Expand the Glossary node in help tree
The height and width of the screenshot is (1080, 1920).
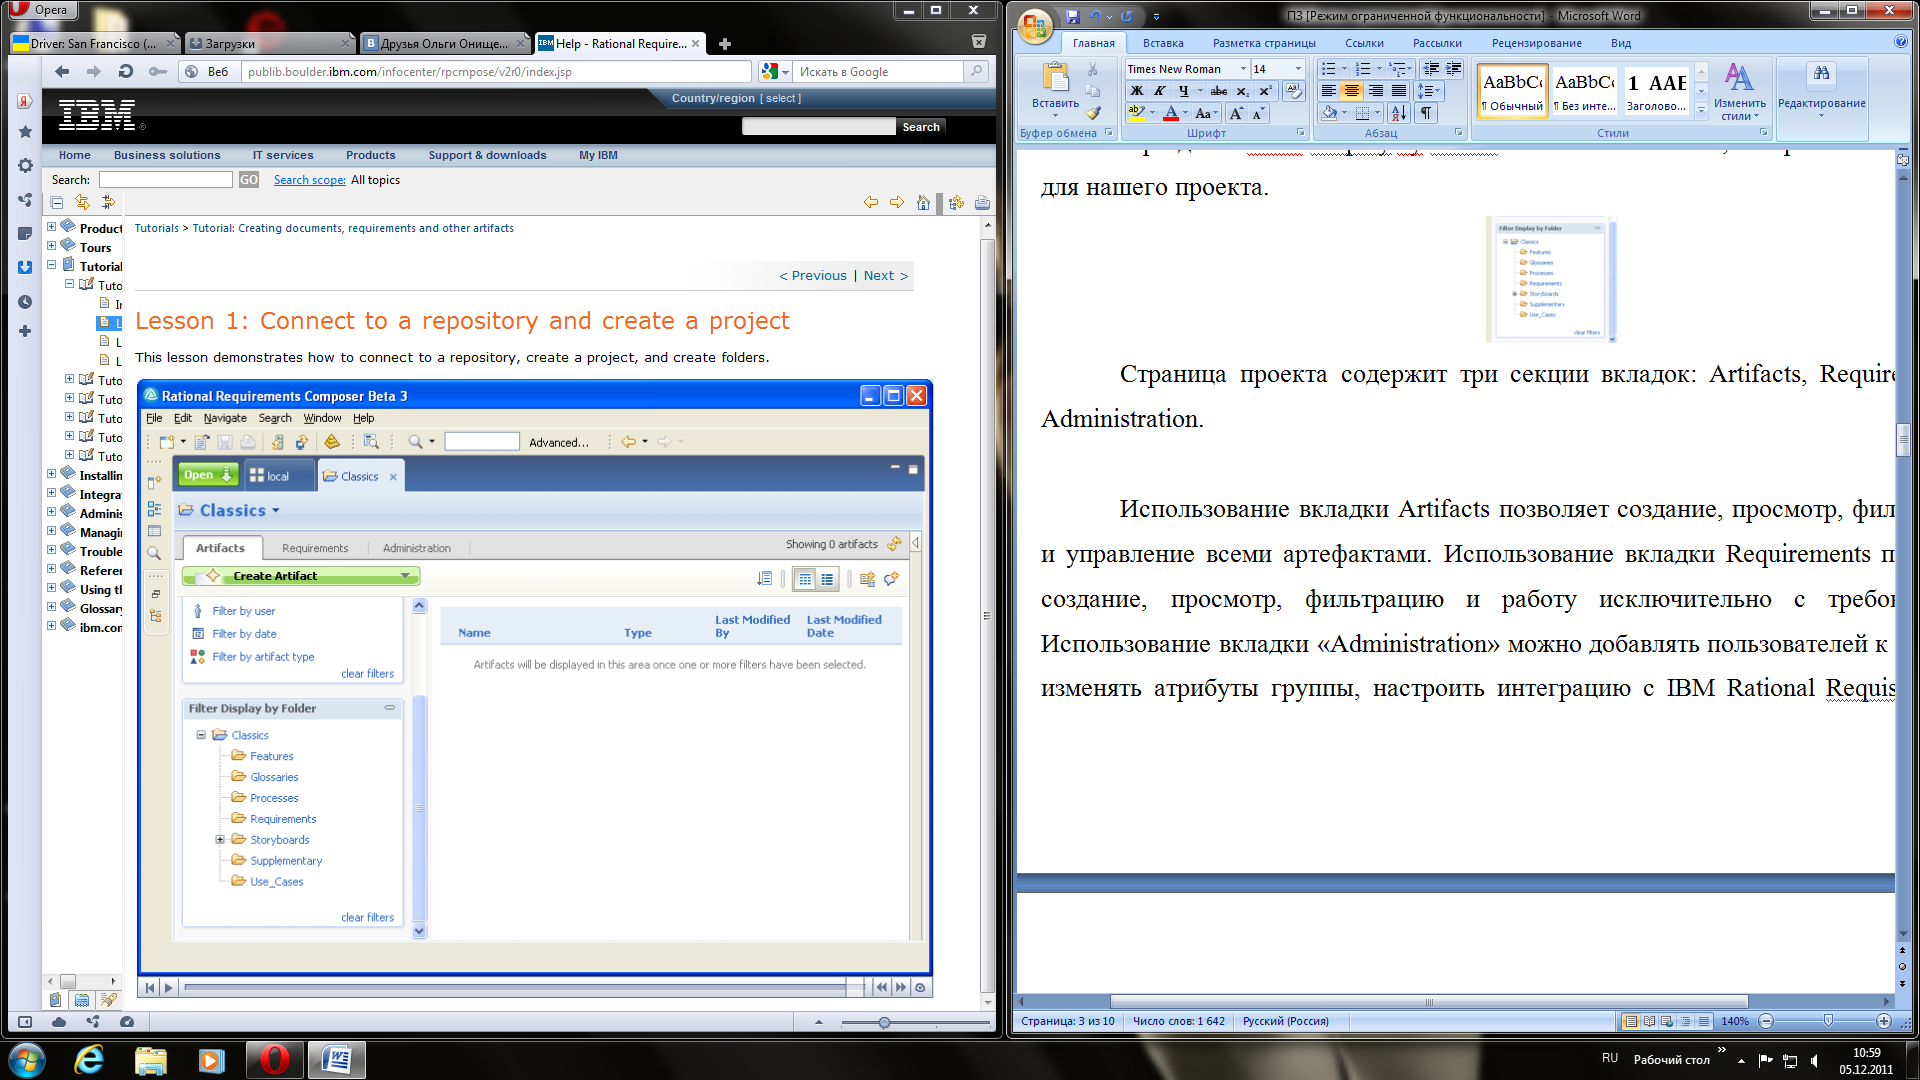[x=52, y=607]
